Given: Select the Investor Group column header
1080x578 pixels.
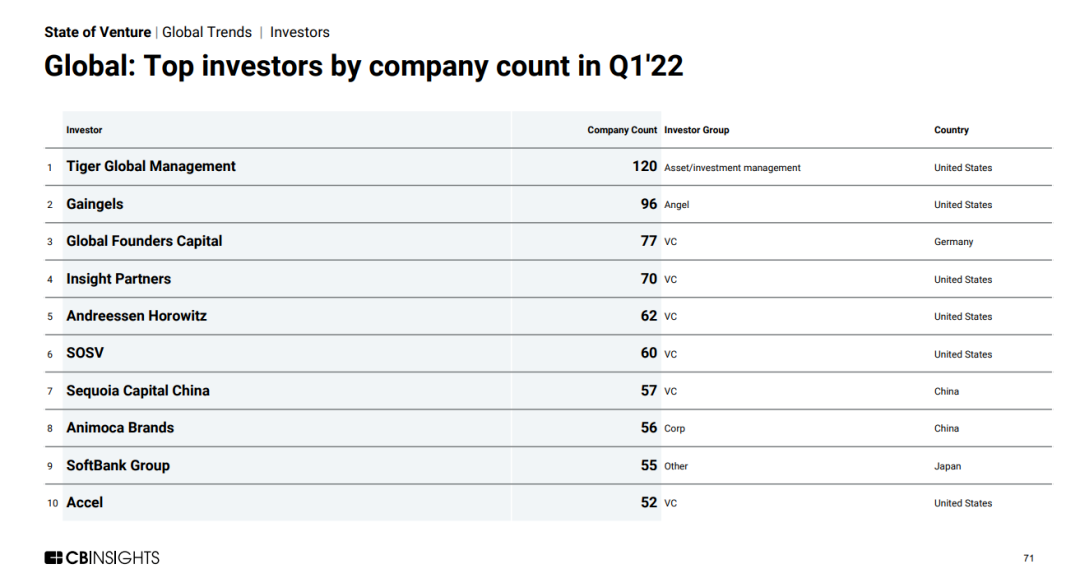Looking at the screenshot, I should (697, 130).
